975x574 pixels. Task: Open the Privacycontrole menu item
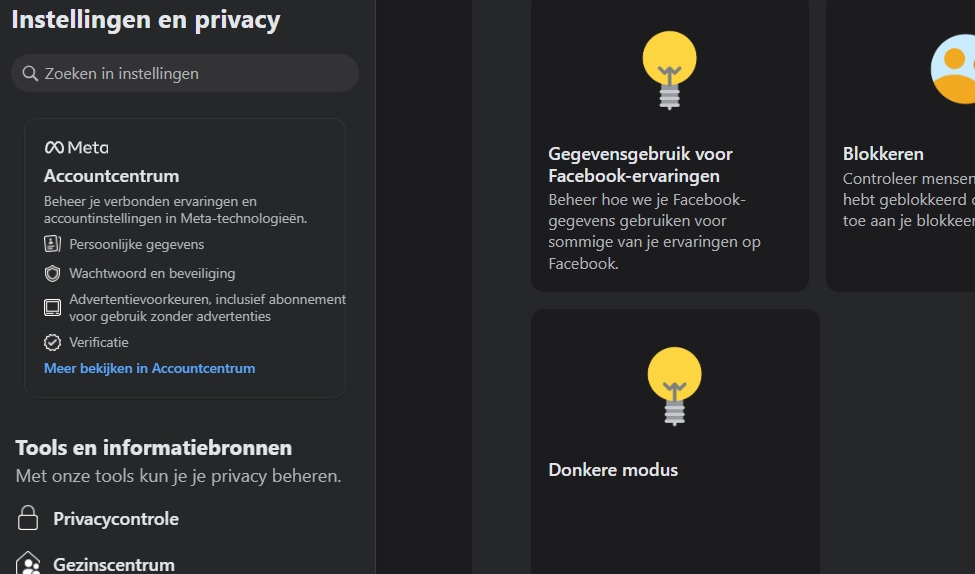click(x=116, y=519)
